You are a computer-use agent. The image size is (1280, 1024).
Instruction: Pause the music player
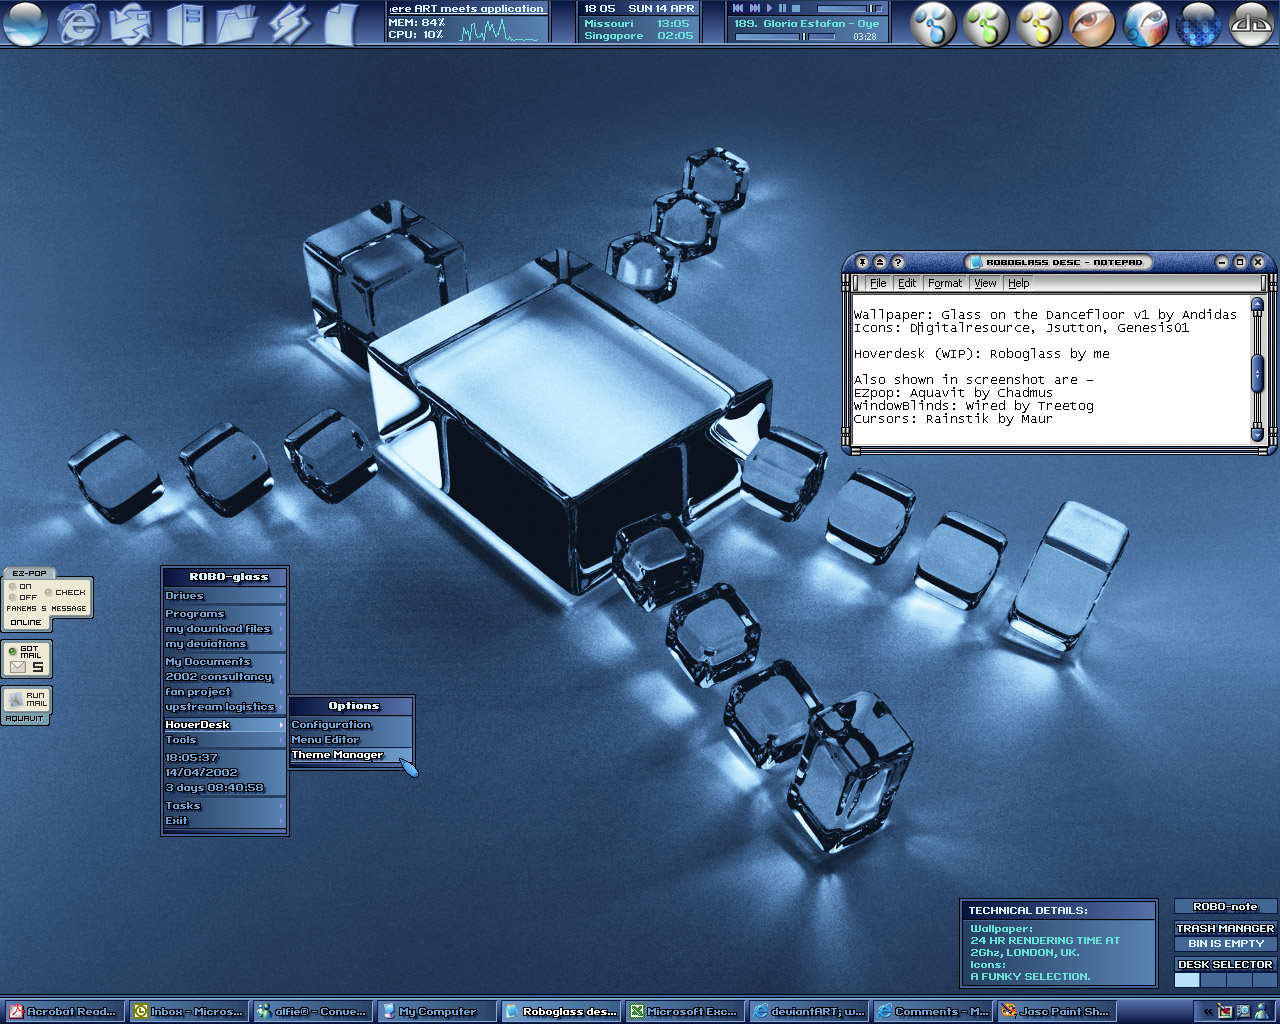pos(782,8)
